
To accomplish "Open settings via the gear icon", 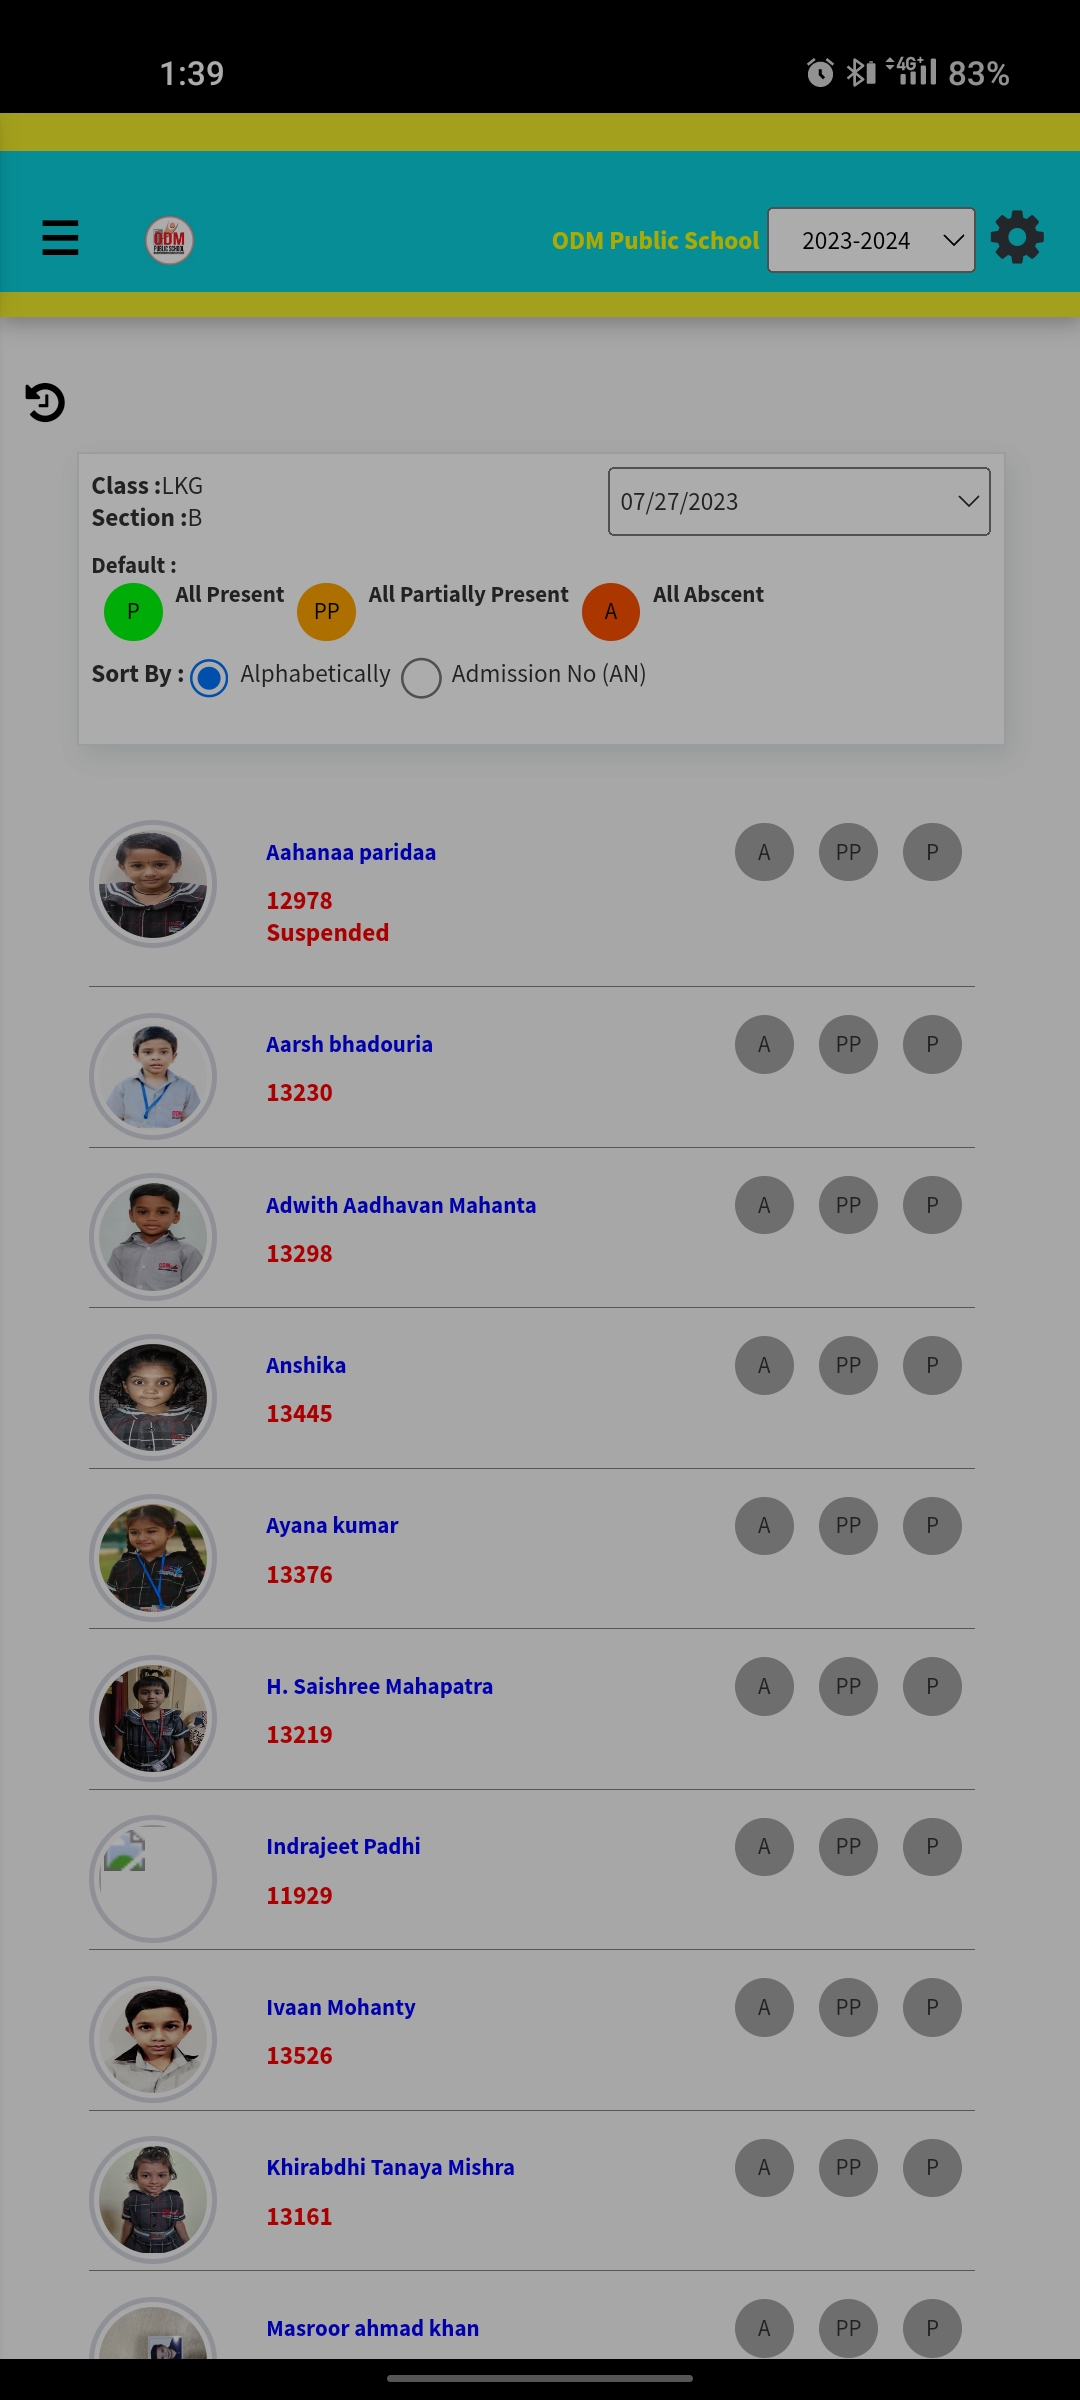I will [x=1017, y=238].
